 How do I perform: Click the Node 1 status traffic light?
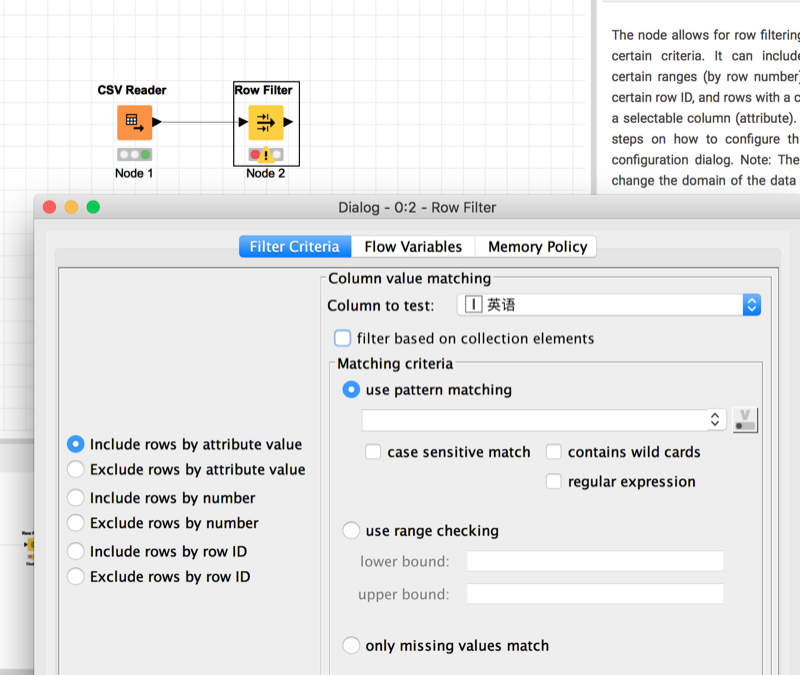[x=135, y=154]
